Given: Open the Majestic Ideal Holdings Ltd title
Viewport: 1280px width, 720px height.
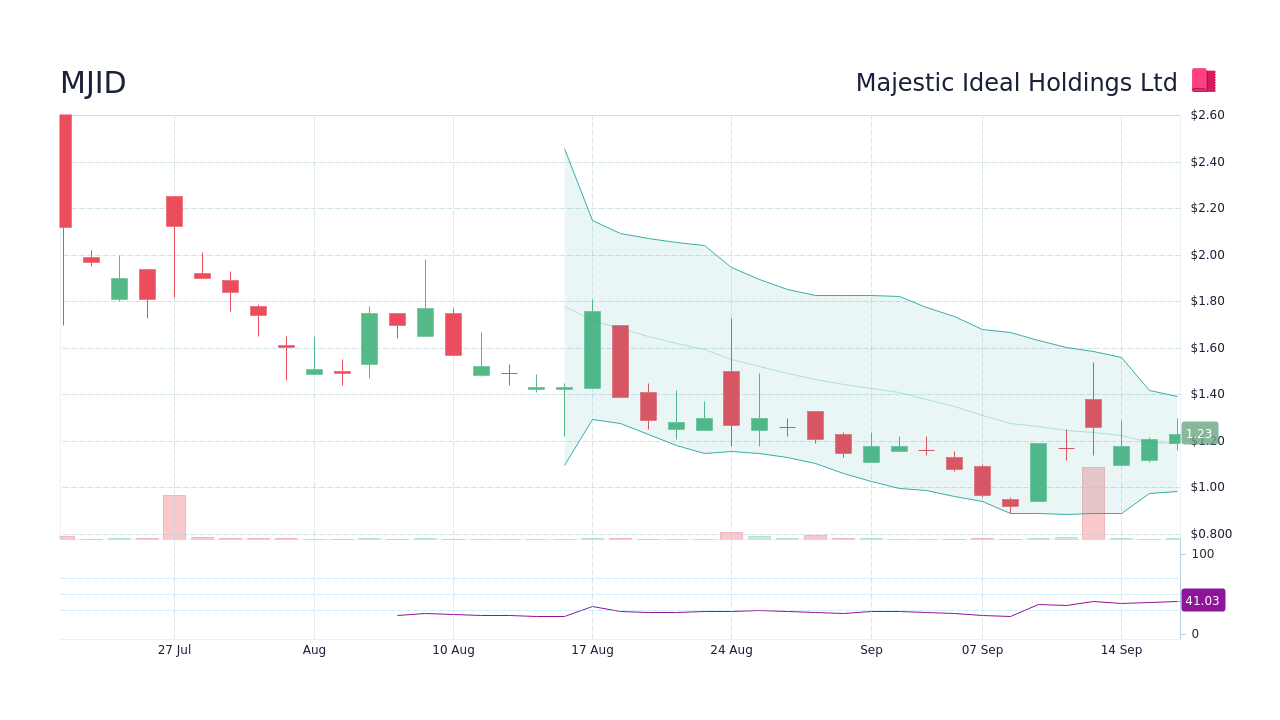Looking at the screenshot, I should pyautogui.click(x=1016, y=82).
